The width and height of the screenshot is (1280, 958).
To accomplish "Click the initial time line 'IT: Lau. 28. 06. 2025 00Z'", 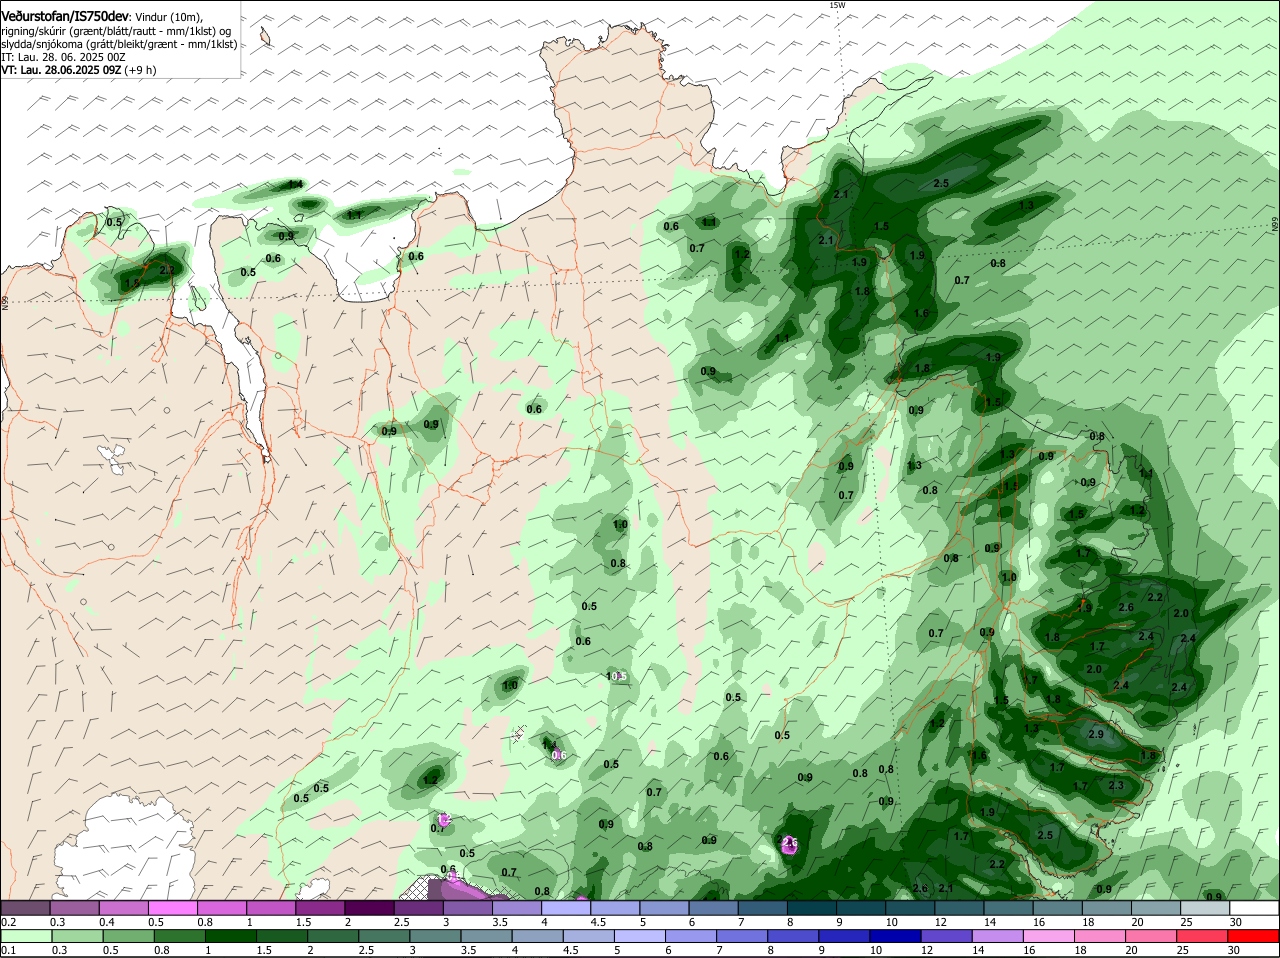I will 63,57.
